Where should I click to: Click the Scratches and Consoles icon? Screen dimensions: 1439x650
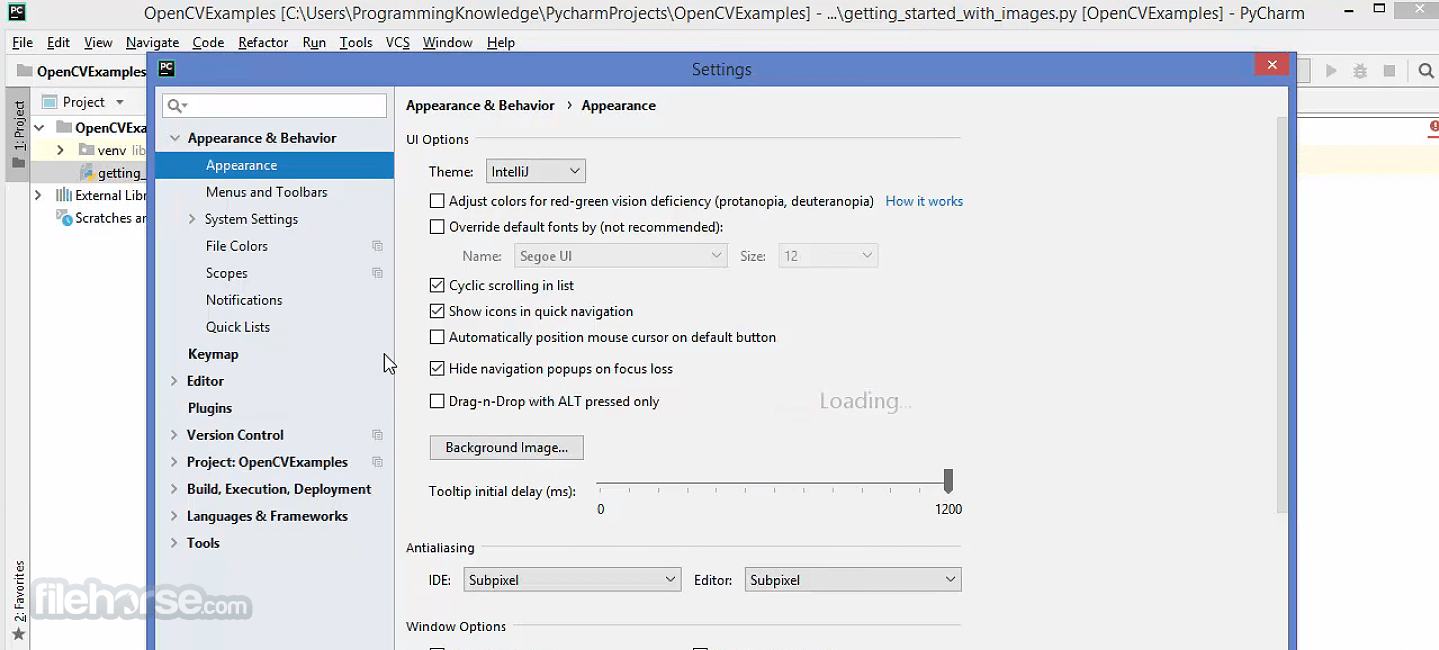[x=64, y=218]
